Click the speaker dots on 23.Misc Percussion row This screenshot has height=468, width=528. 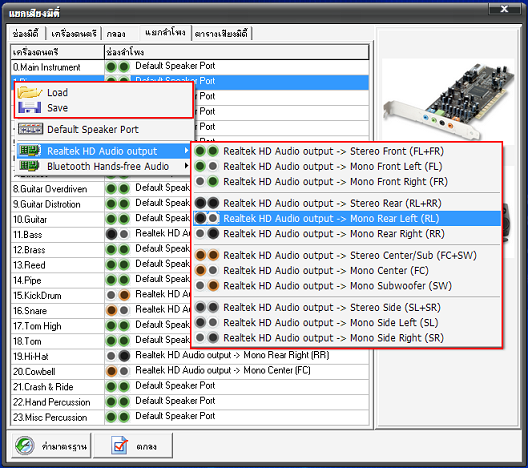[x=118, y=417]
